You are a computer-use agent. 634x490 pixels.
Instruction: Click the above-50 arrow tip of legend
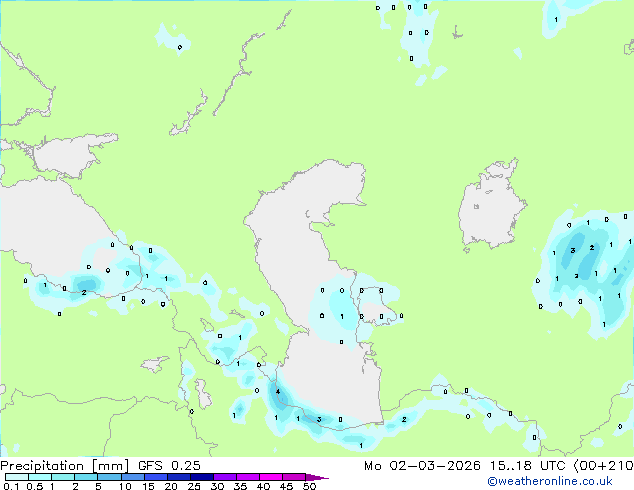(x=317, y=477)
